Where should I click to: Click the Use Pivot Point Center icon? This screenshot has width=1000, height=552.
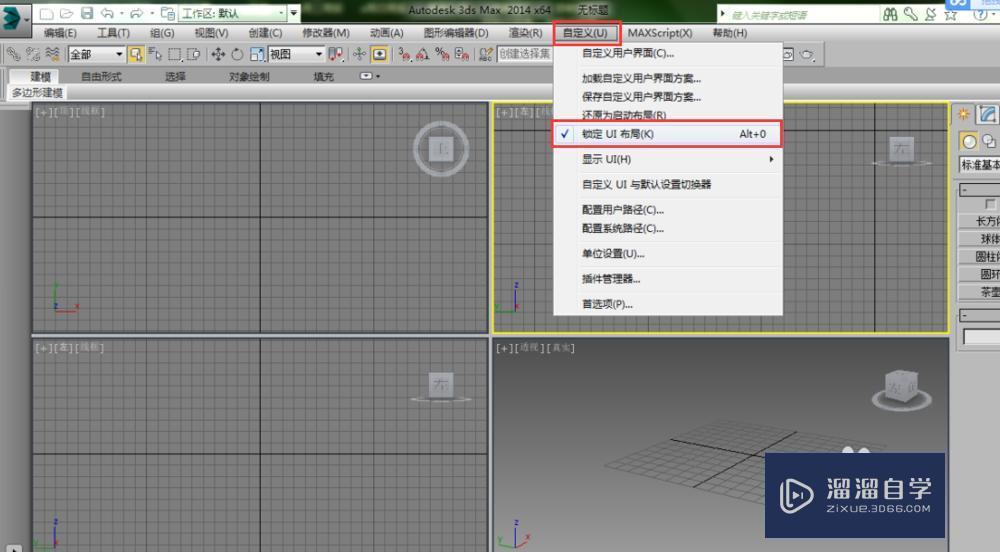click(336, 54)
